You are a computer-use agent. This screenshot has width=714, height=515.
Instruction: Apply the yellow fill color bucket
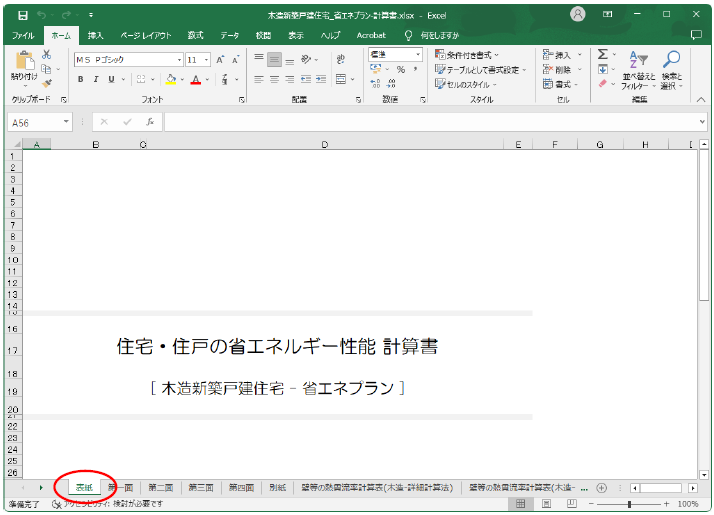click(171, 79)
